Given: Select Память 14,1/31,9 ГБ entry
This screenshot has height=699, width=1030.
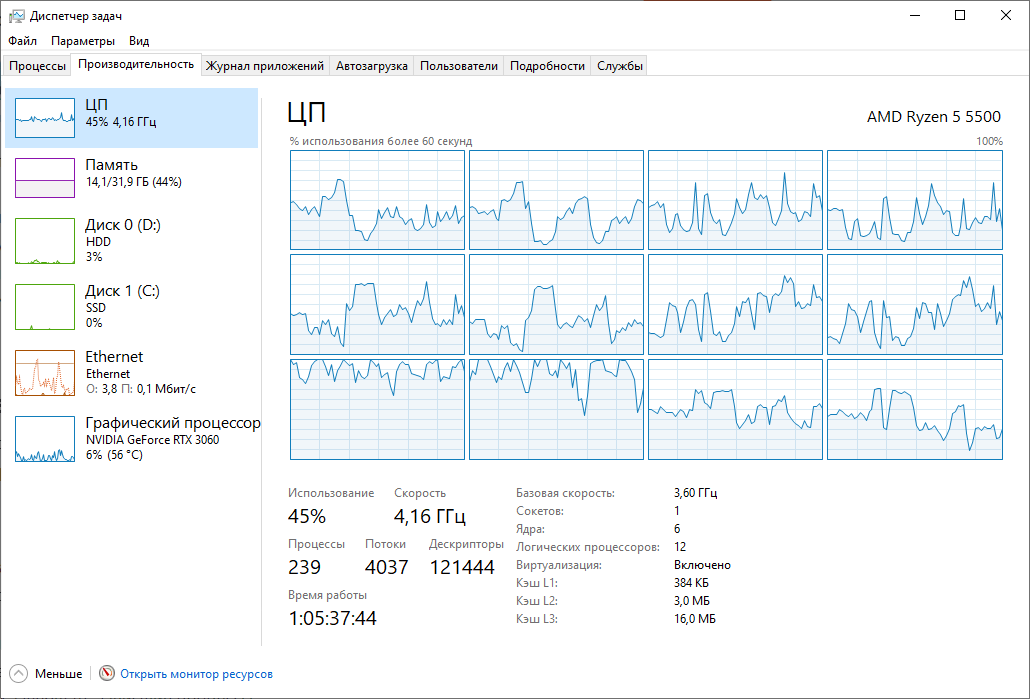Looking at the screenshot, I should click(x=131, y=178).
